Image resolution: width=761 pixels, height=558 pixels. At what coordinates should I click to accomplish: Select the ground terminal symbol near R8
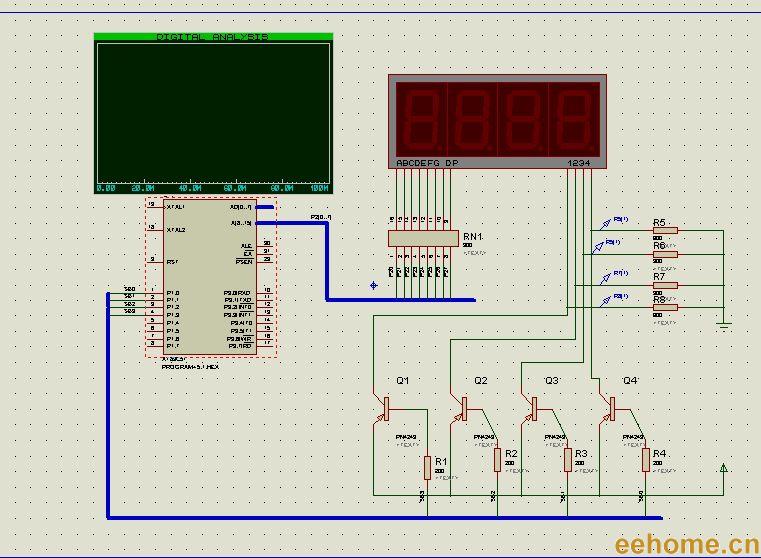point(724,326)
